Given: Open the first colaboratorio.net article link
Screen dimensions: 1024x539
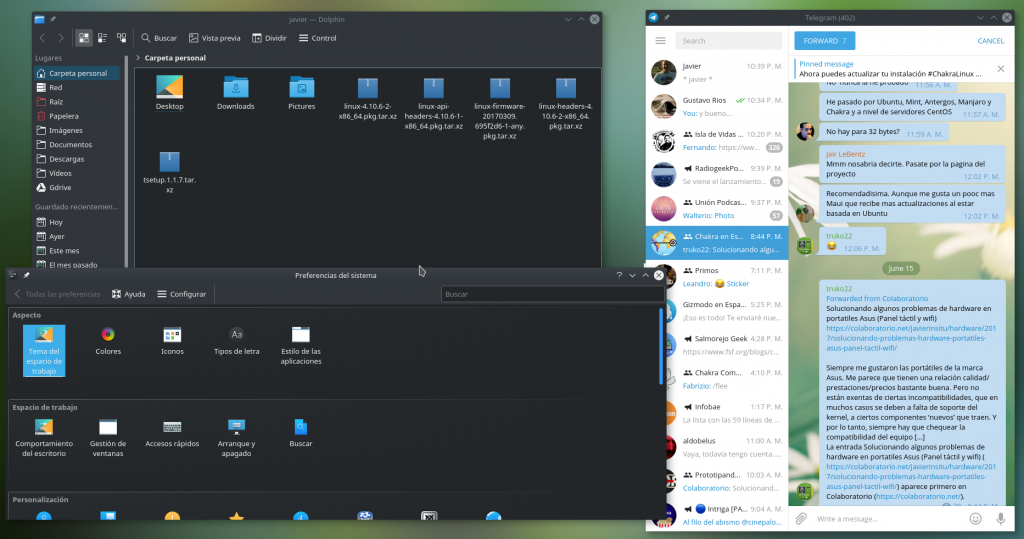Looking at the screenshot, I should coord(910,338).
